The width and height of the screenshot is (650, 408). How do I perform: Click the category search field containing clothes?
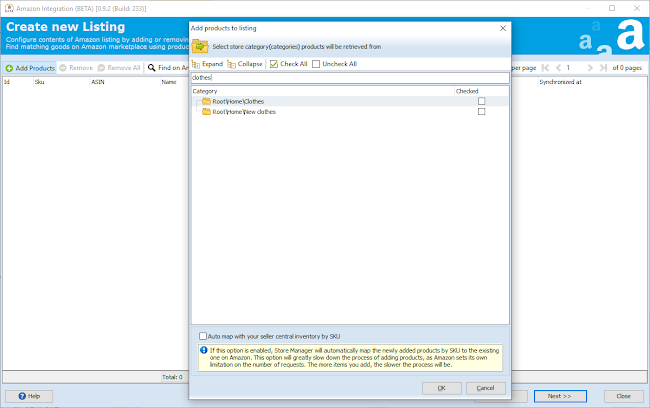point(350,78)
